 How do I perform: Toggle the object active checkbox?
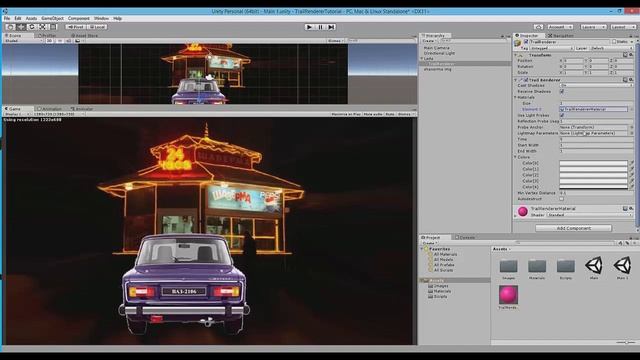tap(526, 42)
